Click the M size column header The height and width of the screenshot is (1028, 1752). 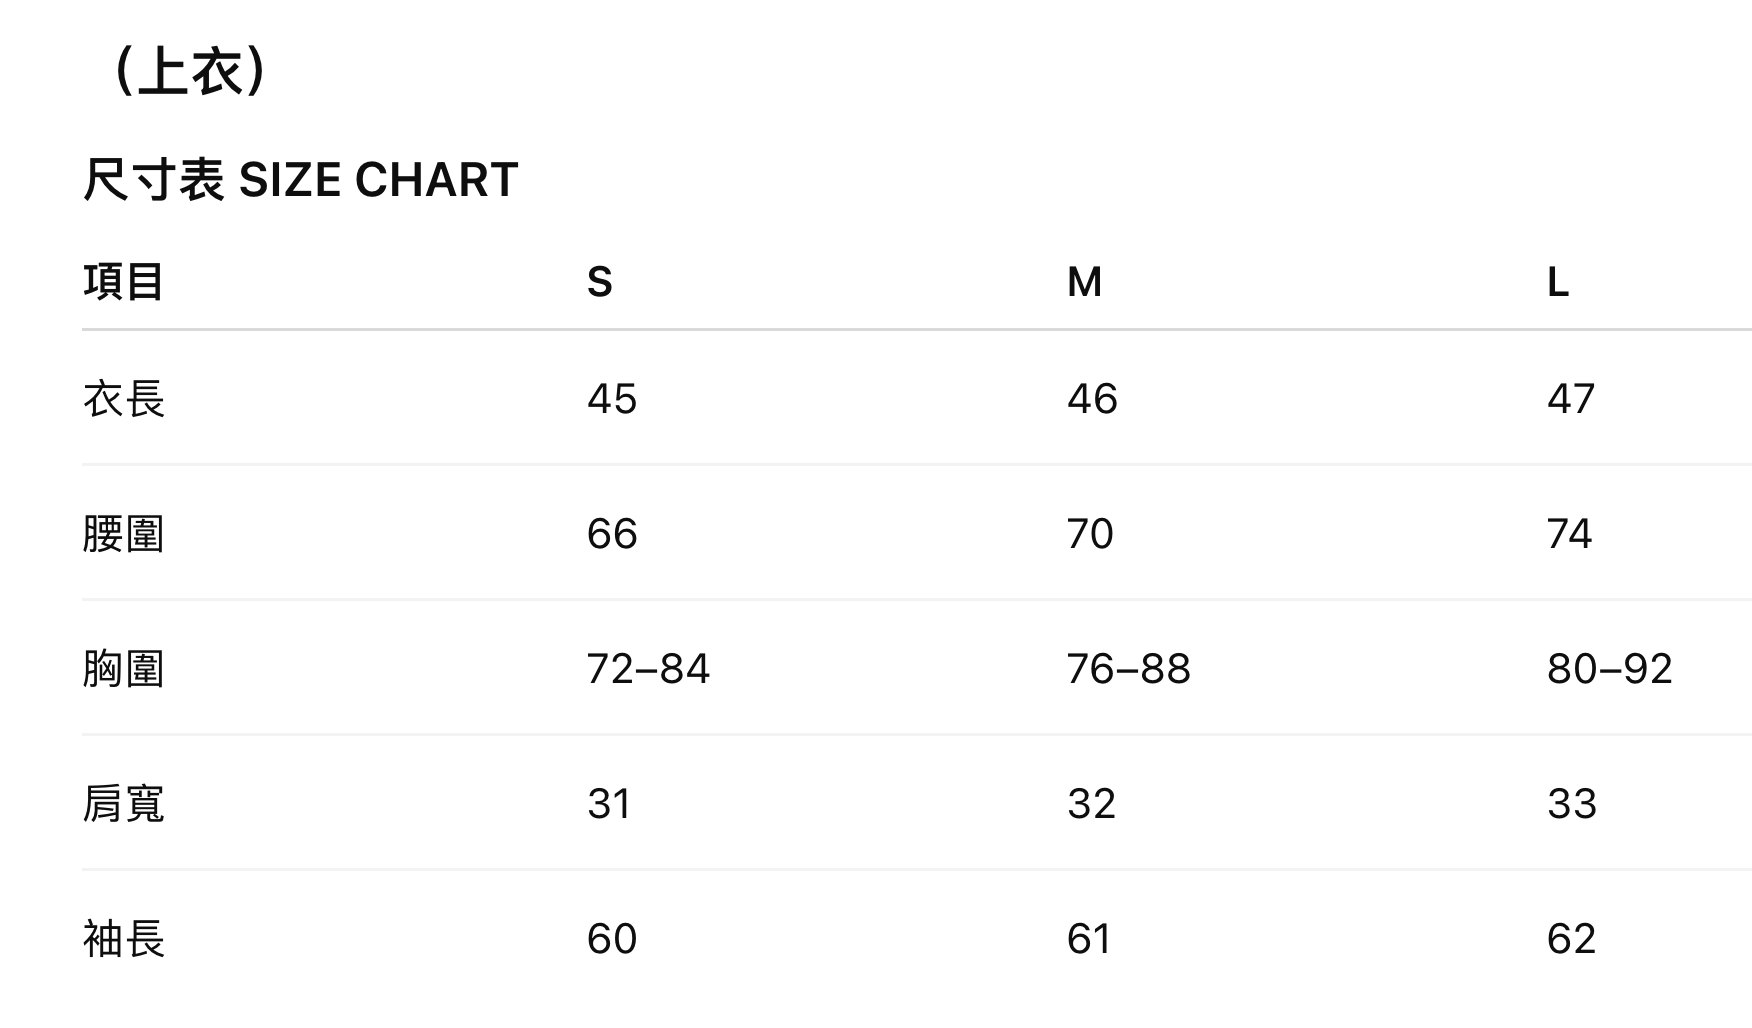[1084, 282]
